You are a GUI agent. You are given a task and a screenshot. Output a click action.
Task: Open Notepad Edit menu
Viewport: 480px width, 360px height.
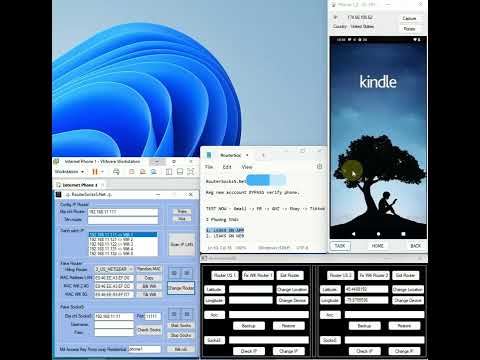(x=227, y=167)
